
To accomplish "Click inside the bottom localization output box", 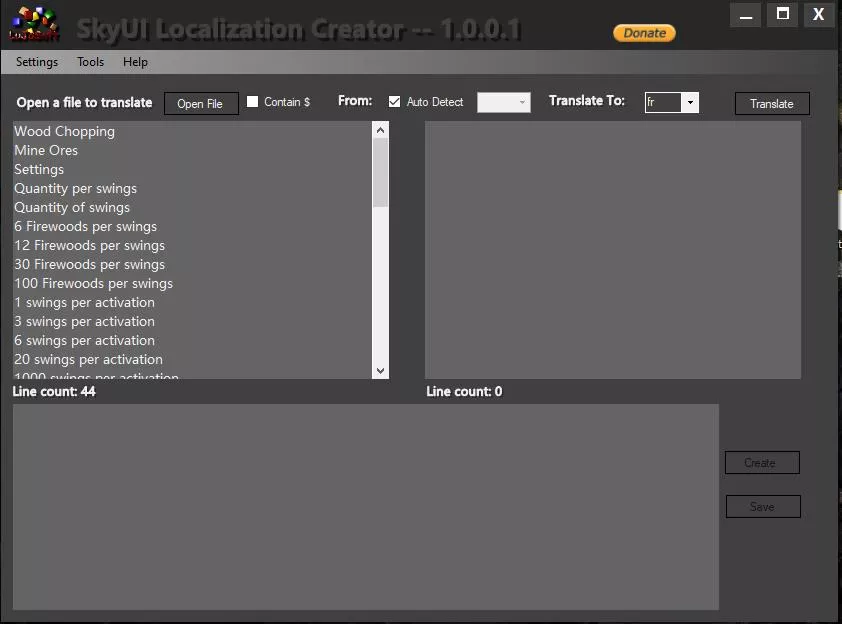I will point(366,507).
